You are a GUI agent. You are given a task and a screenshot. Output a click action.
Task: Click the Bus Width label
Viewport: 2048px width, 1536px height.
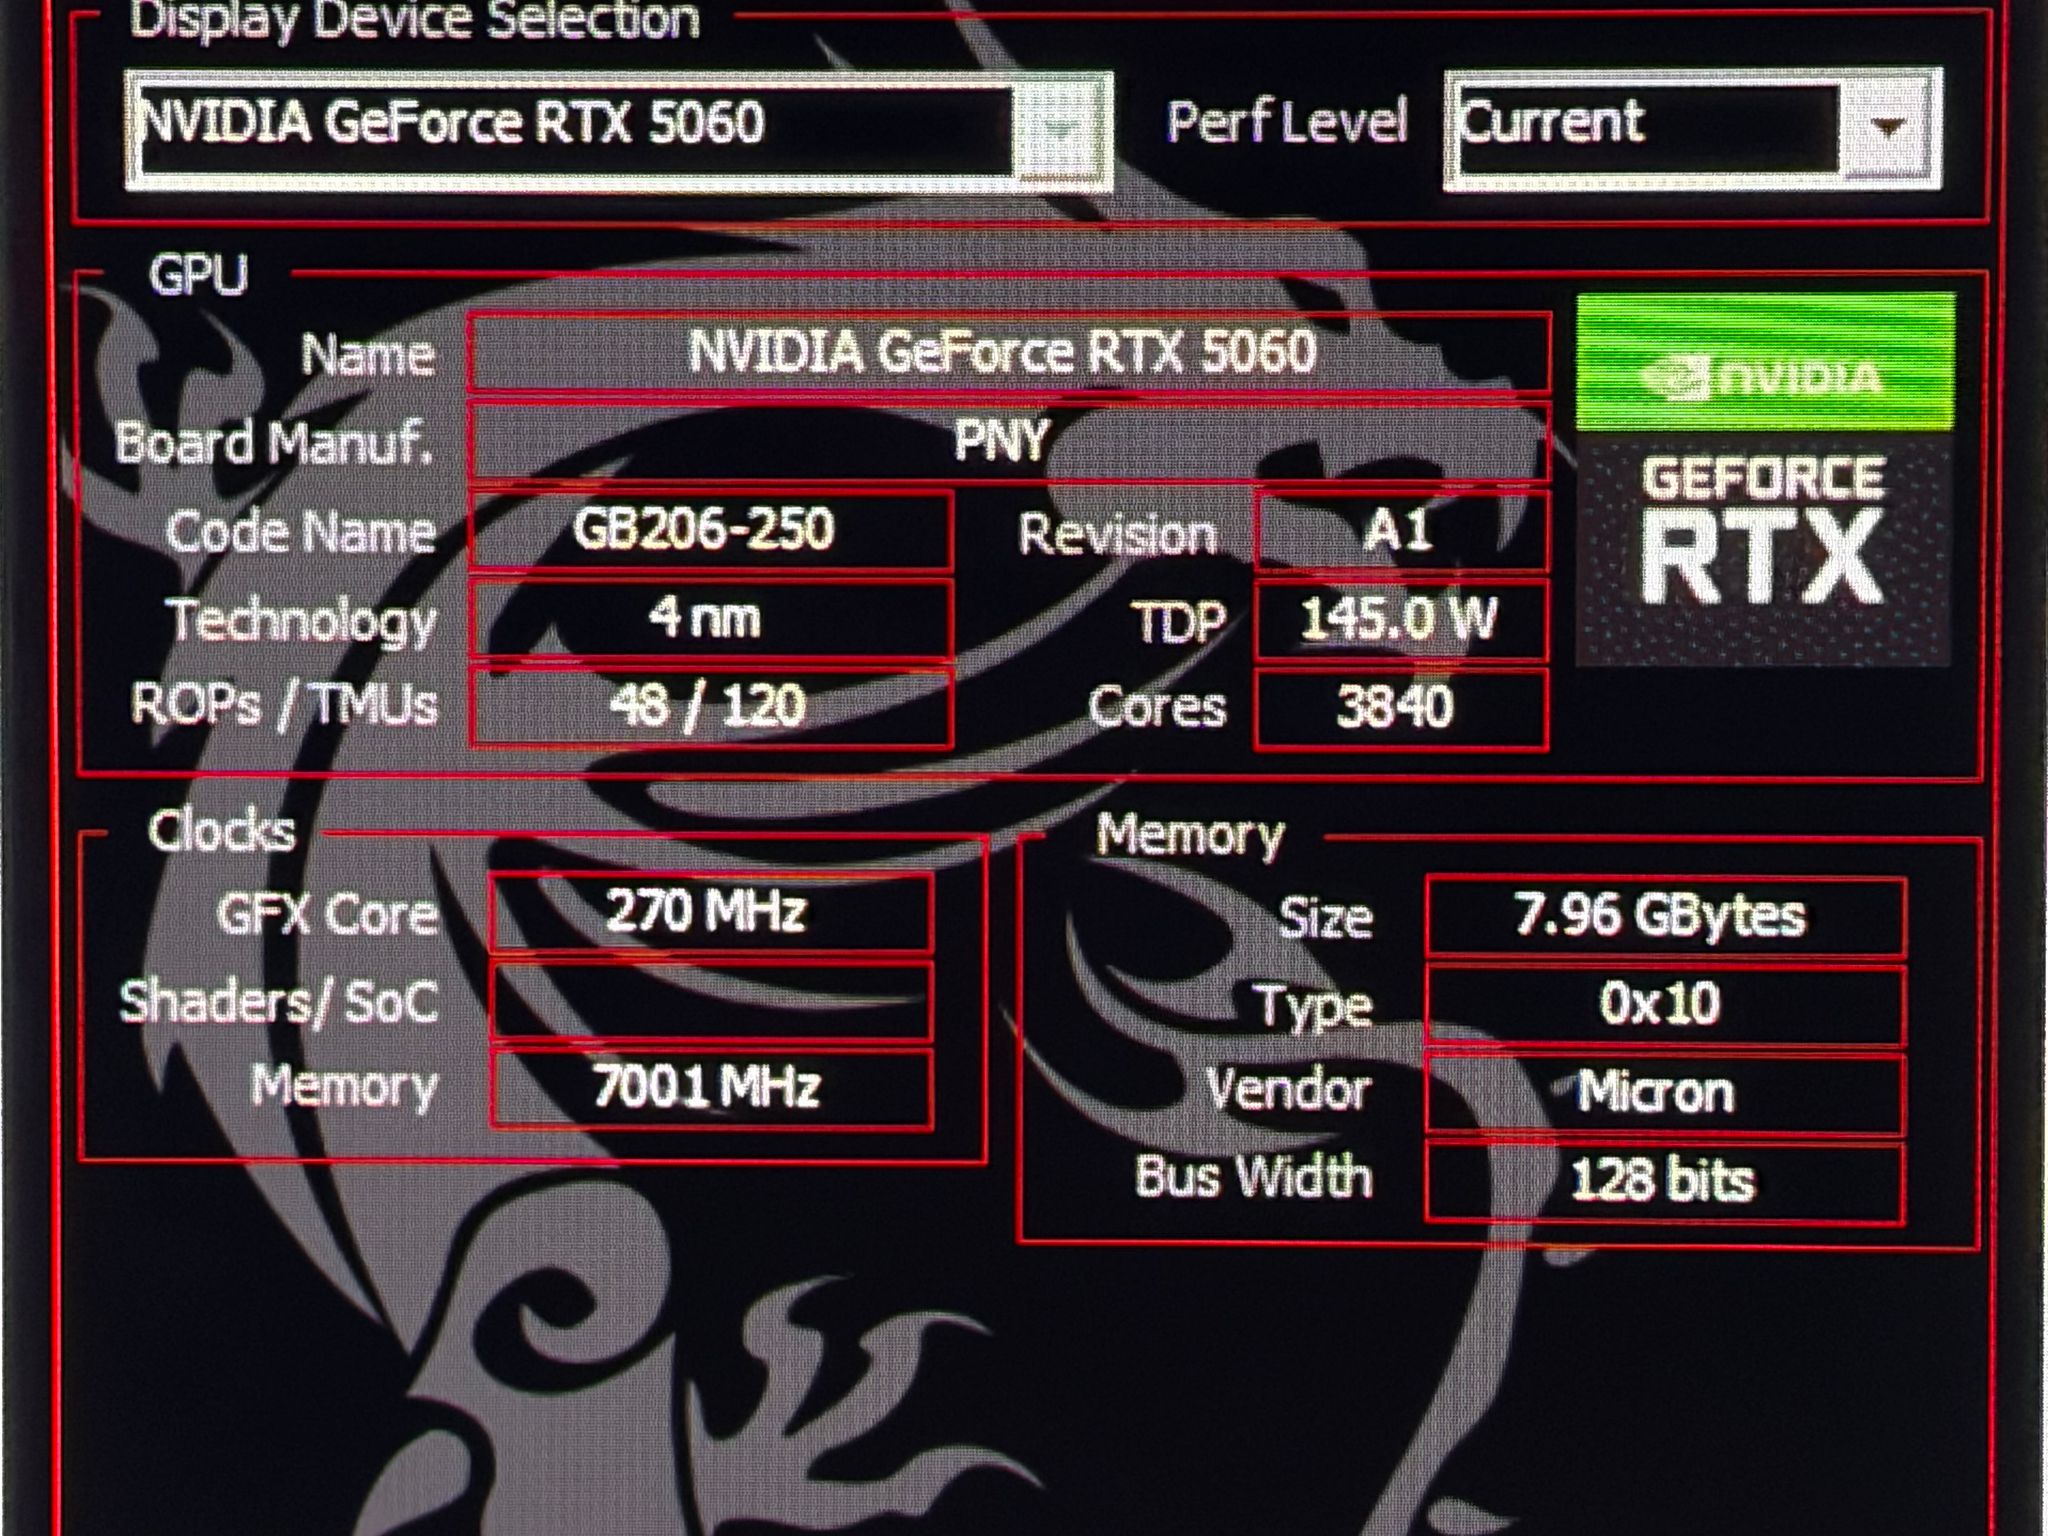pyautogui.click(x=1254, y=1176)
